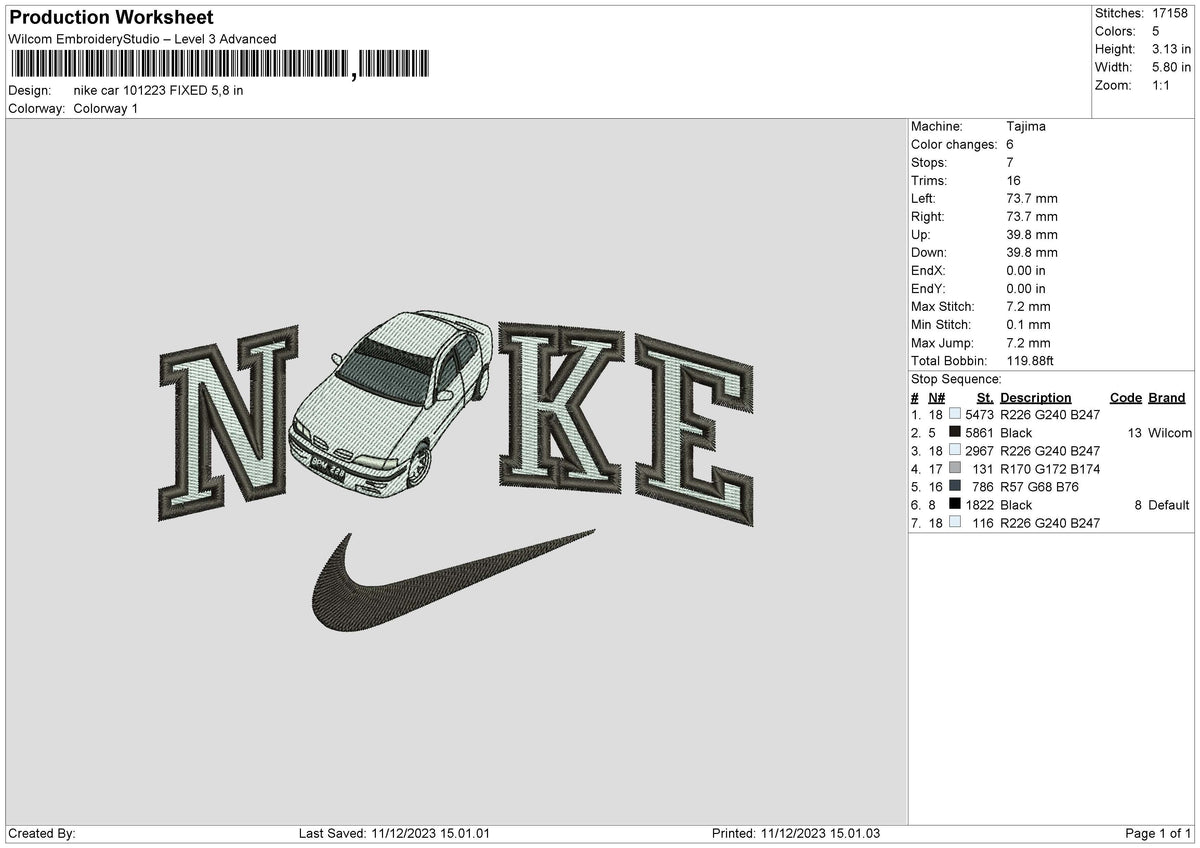Click code "13" in stop 2 row

[1134, 433]
